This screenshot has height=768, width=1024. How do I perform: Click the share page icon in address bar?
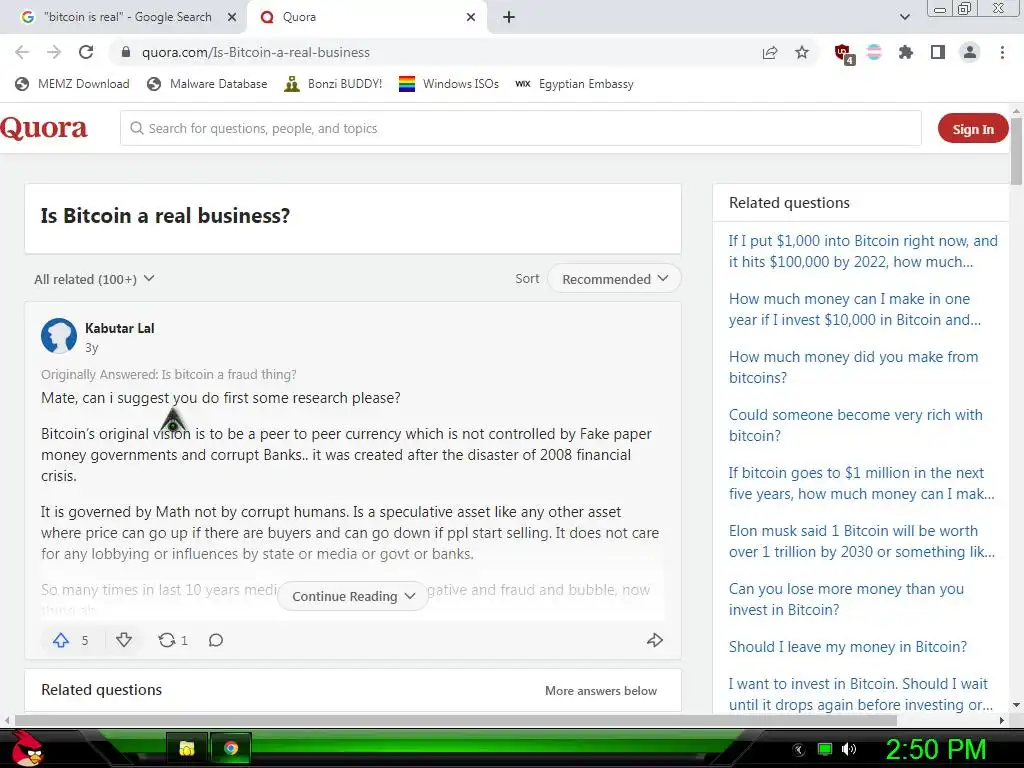(x=770, y=52)
